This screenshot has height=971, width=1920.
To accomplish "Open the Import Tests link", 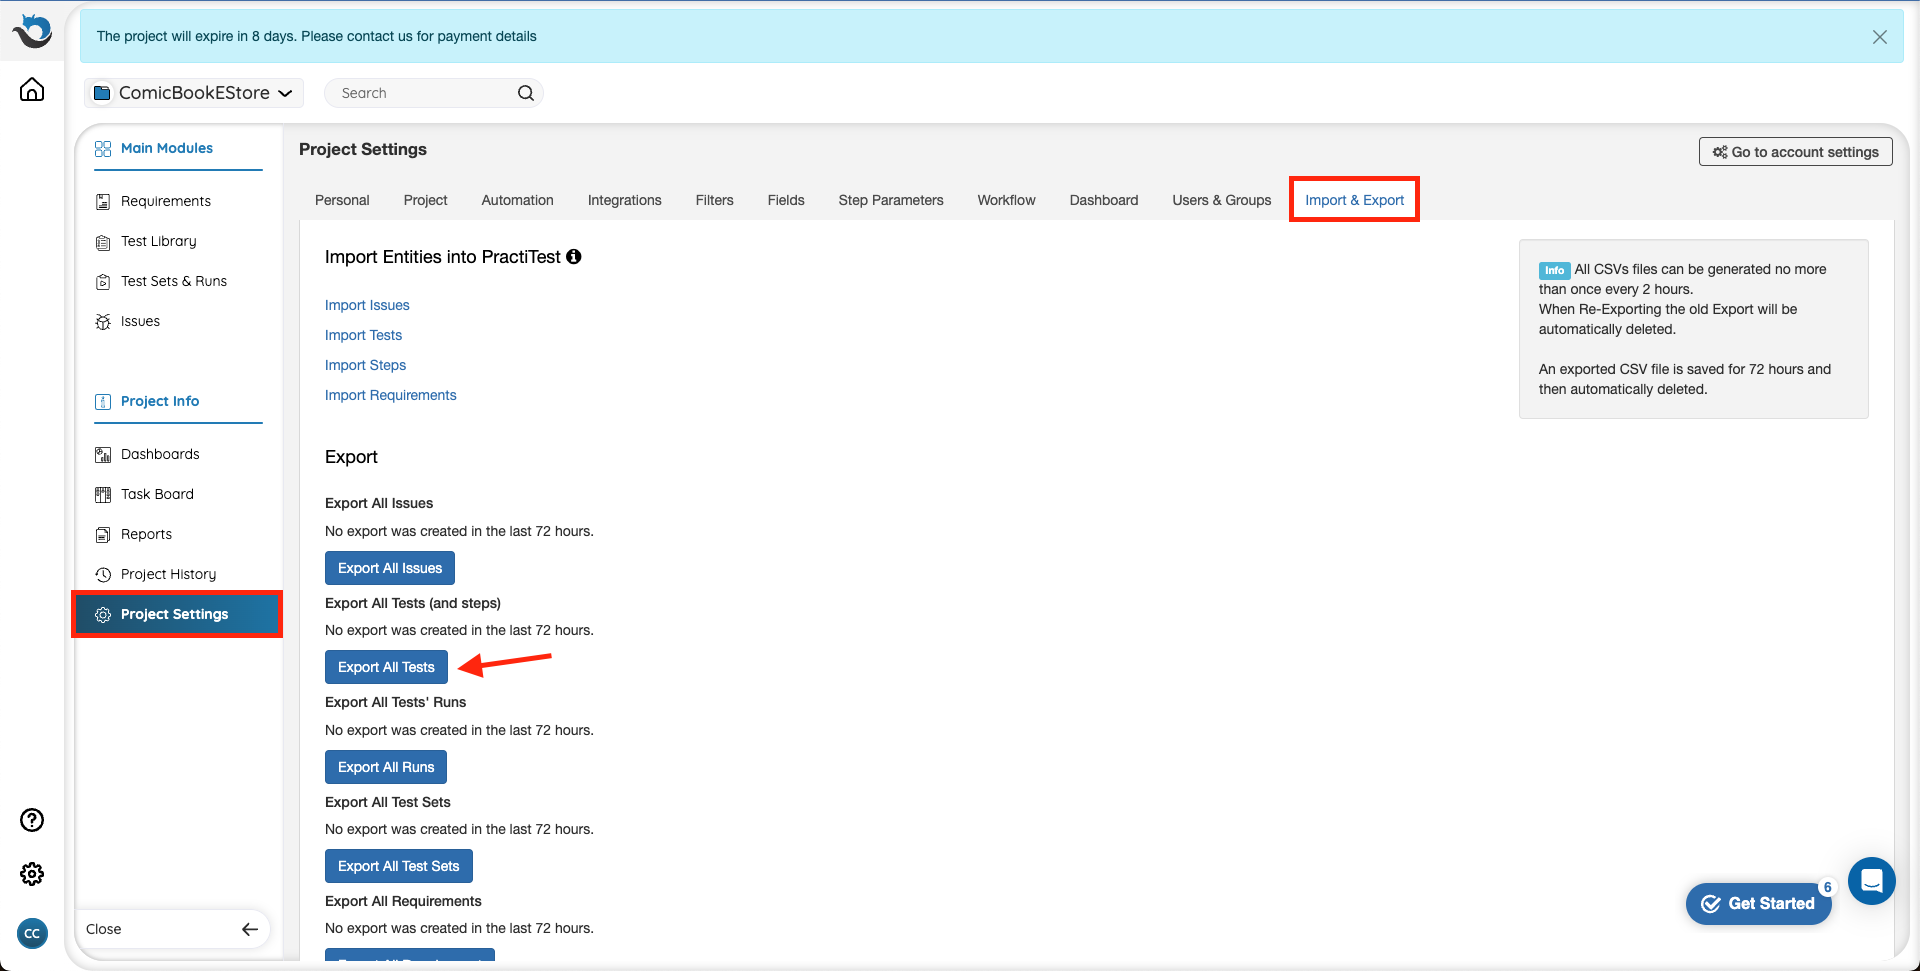I will 363,335.
